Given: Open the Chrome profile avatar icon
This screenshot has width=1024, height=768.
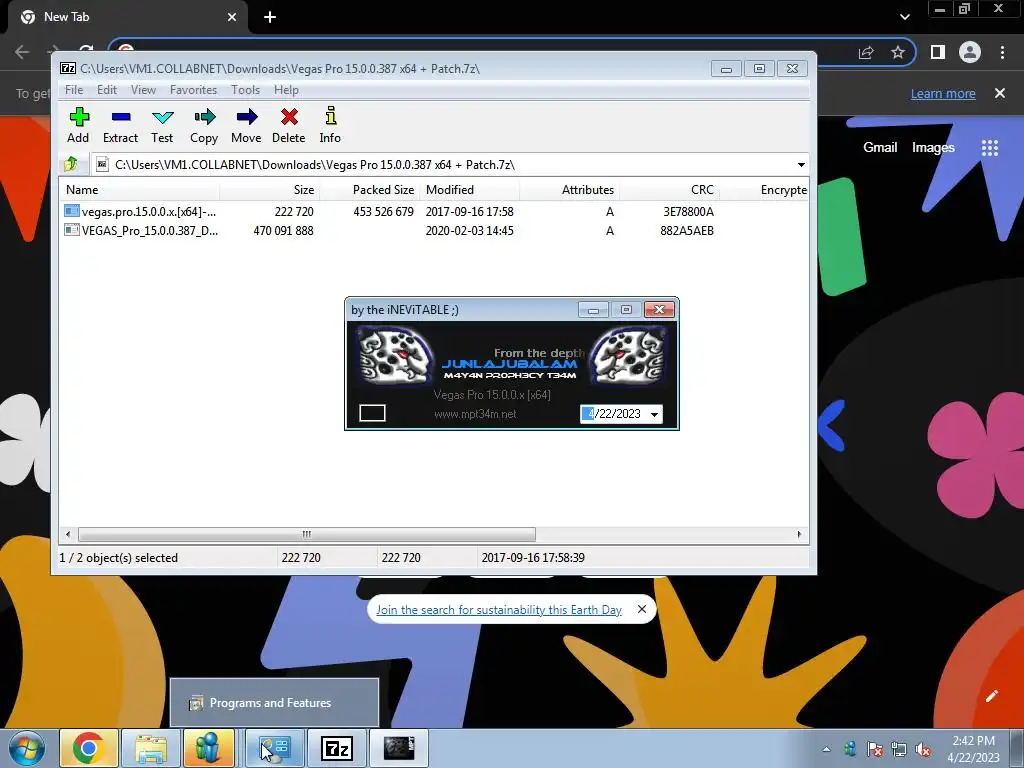Looking at the screenshot, I should tap(970, 52).
